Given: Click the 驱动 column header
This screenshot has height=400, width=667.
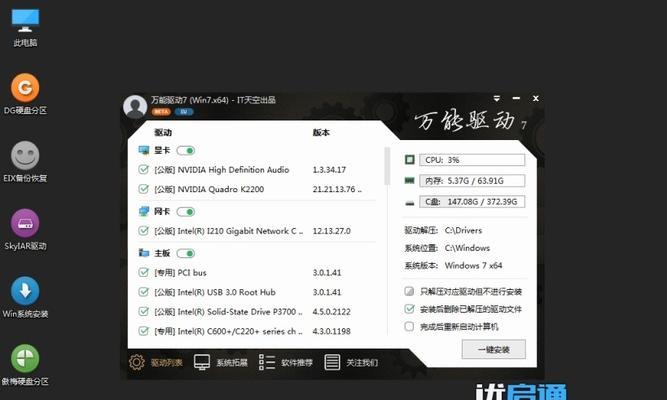Looking at the screenshot, I should pyautogui.click(x=163, y=132).
